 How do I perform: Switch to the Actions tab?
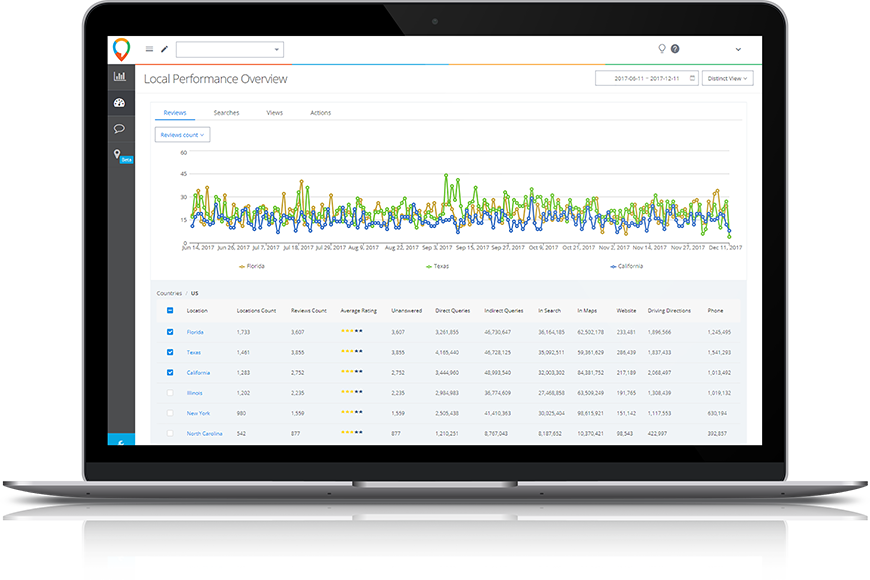pos(320,113)
